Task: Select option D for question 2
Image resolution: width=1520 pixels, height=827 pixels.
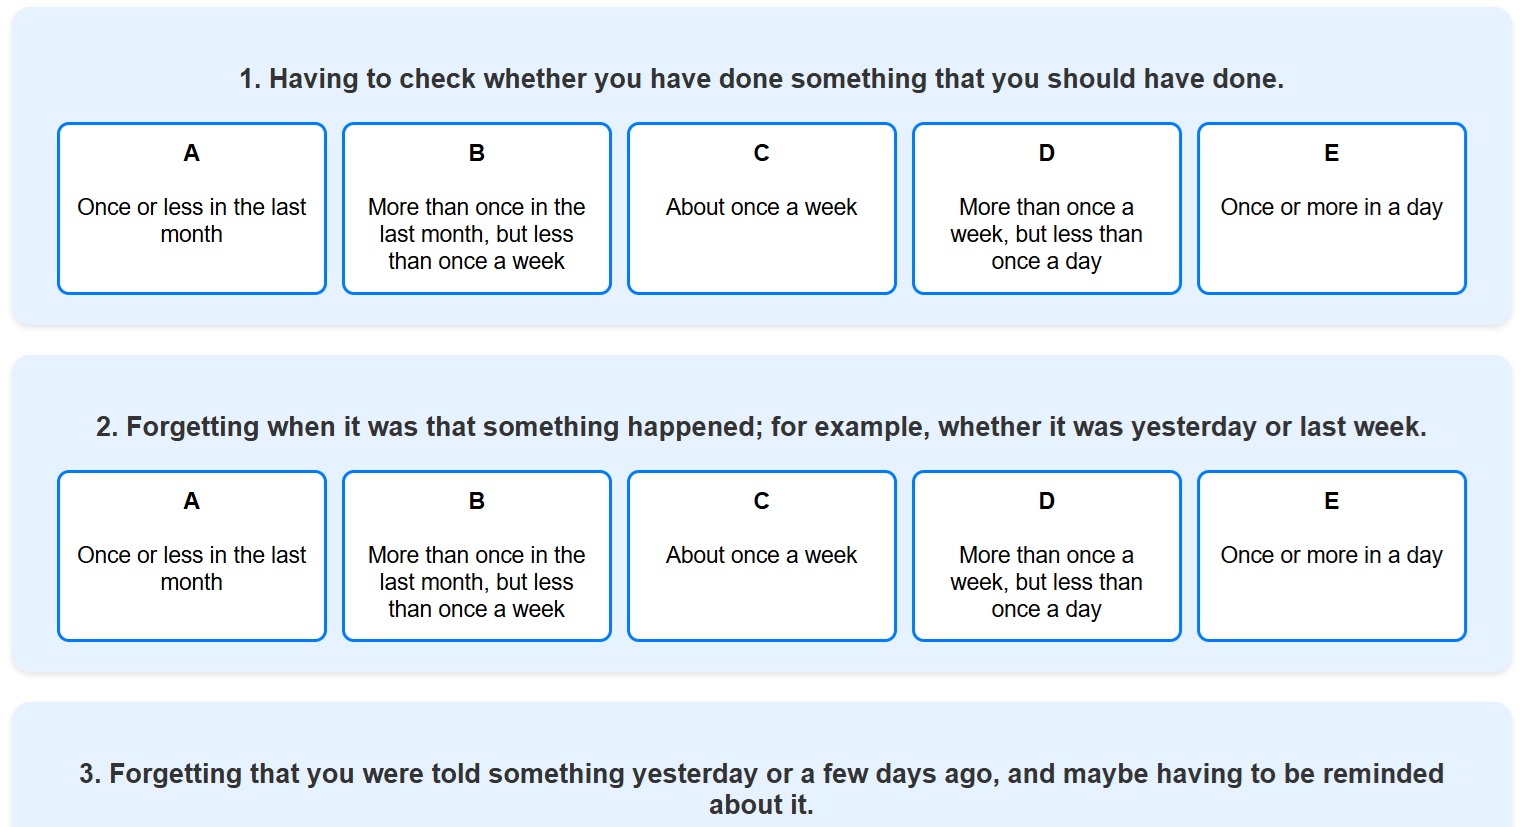Action: 1047,556
